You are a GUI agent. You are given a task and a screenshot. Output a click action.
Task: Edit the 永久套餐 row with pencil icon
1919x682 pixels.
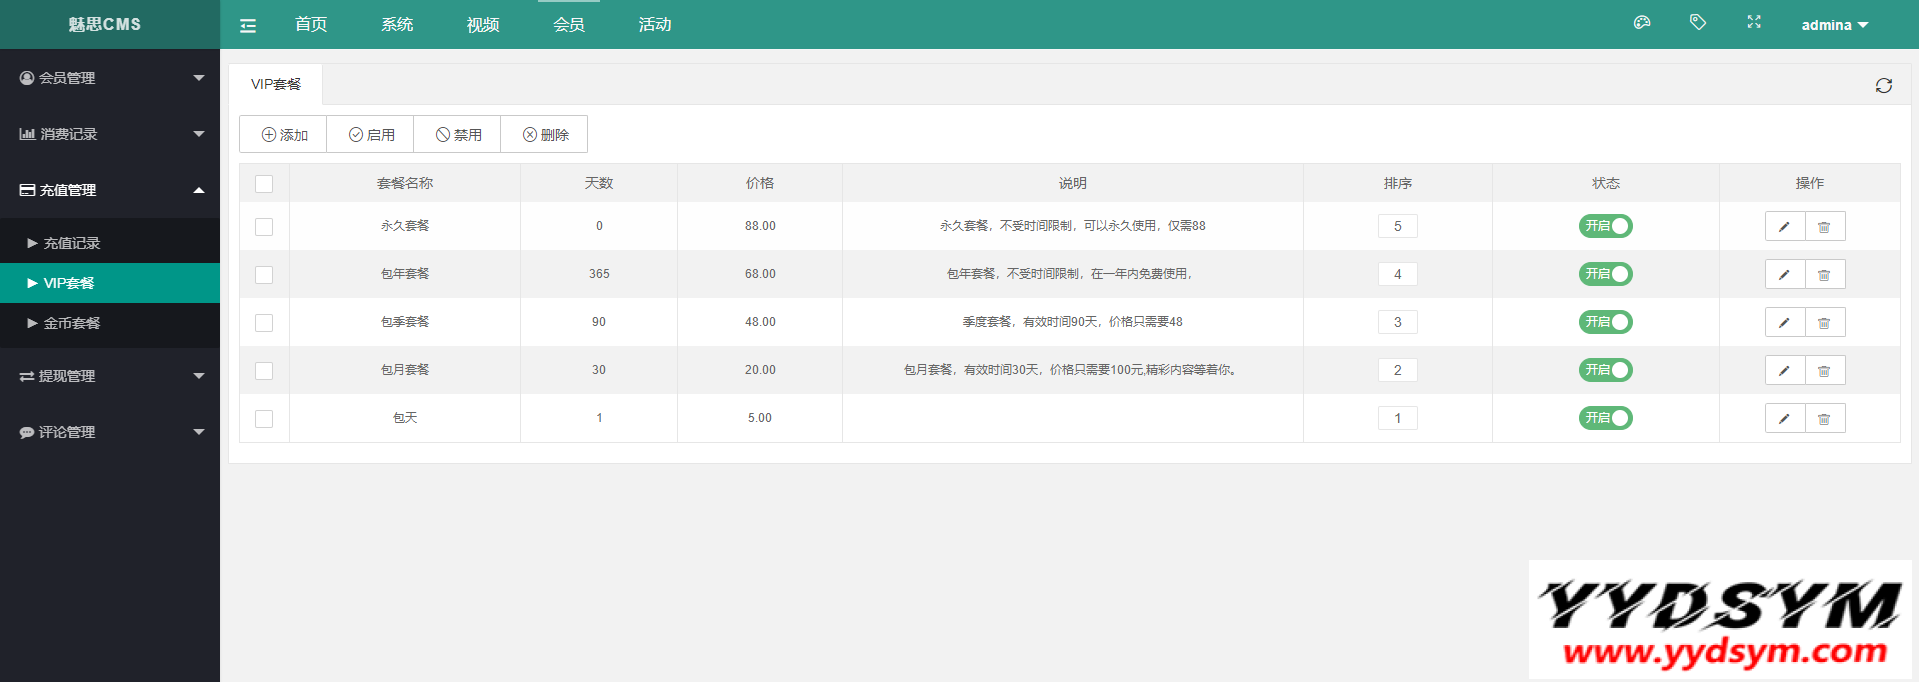click(1784, 227)
